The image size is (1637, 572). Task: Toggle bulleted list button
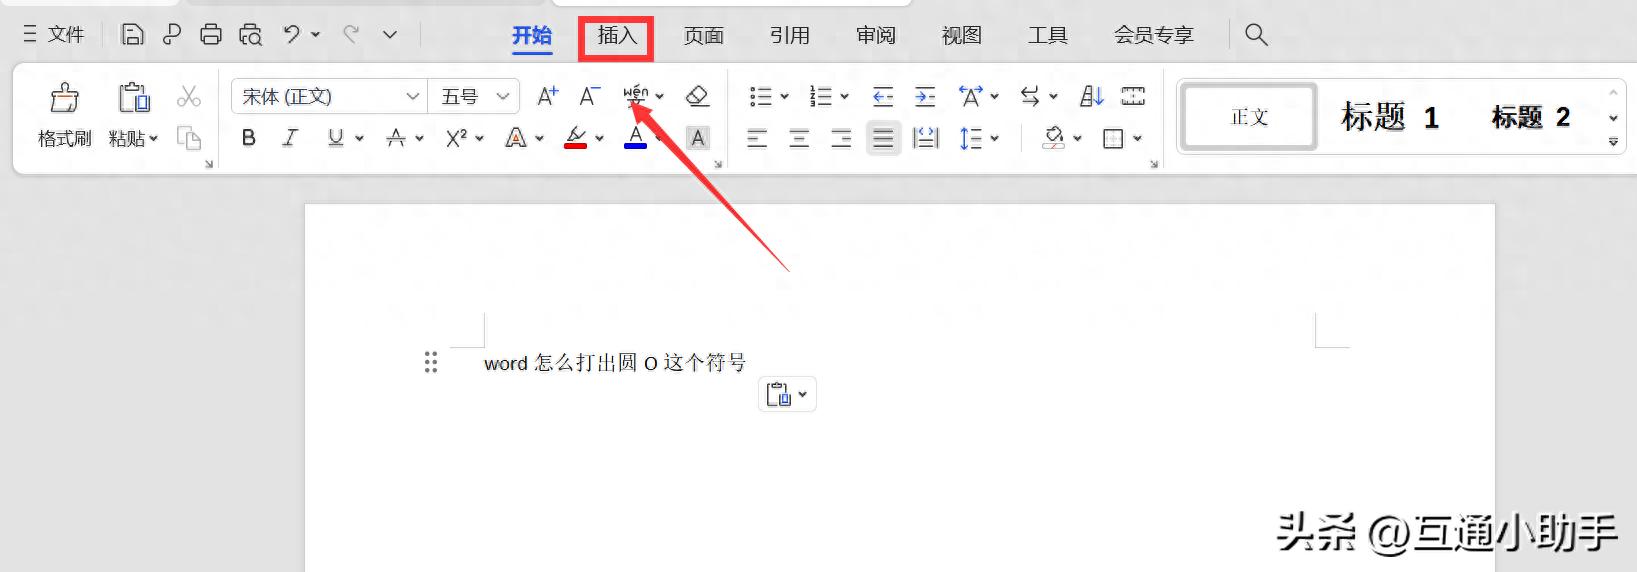760,96
